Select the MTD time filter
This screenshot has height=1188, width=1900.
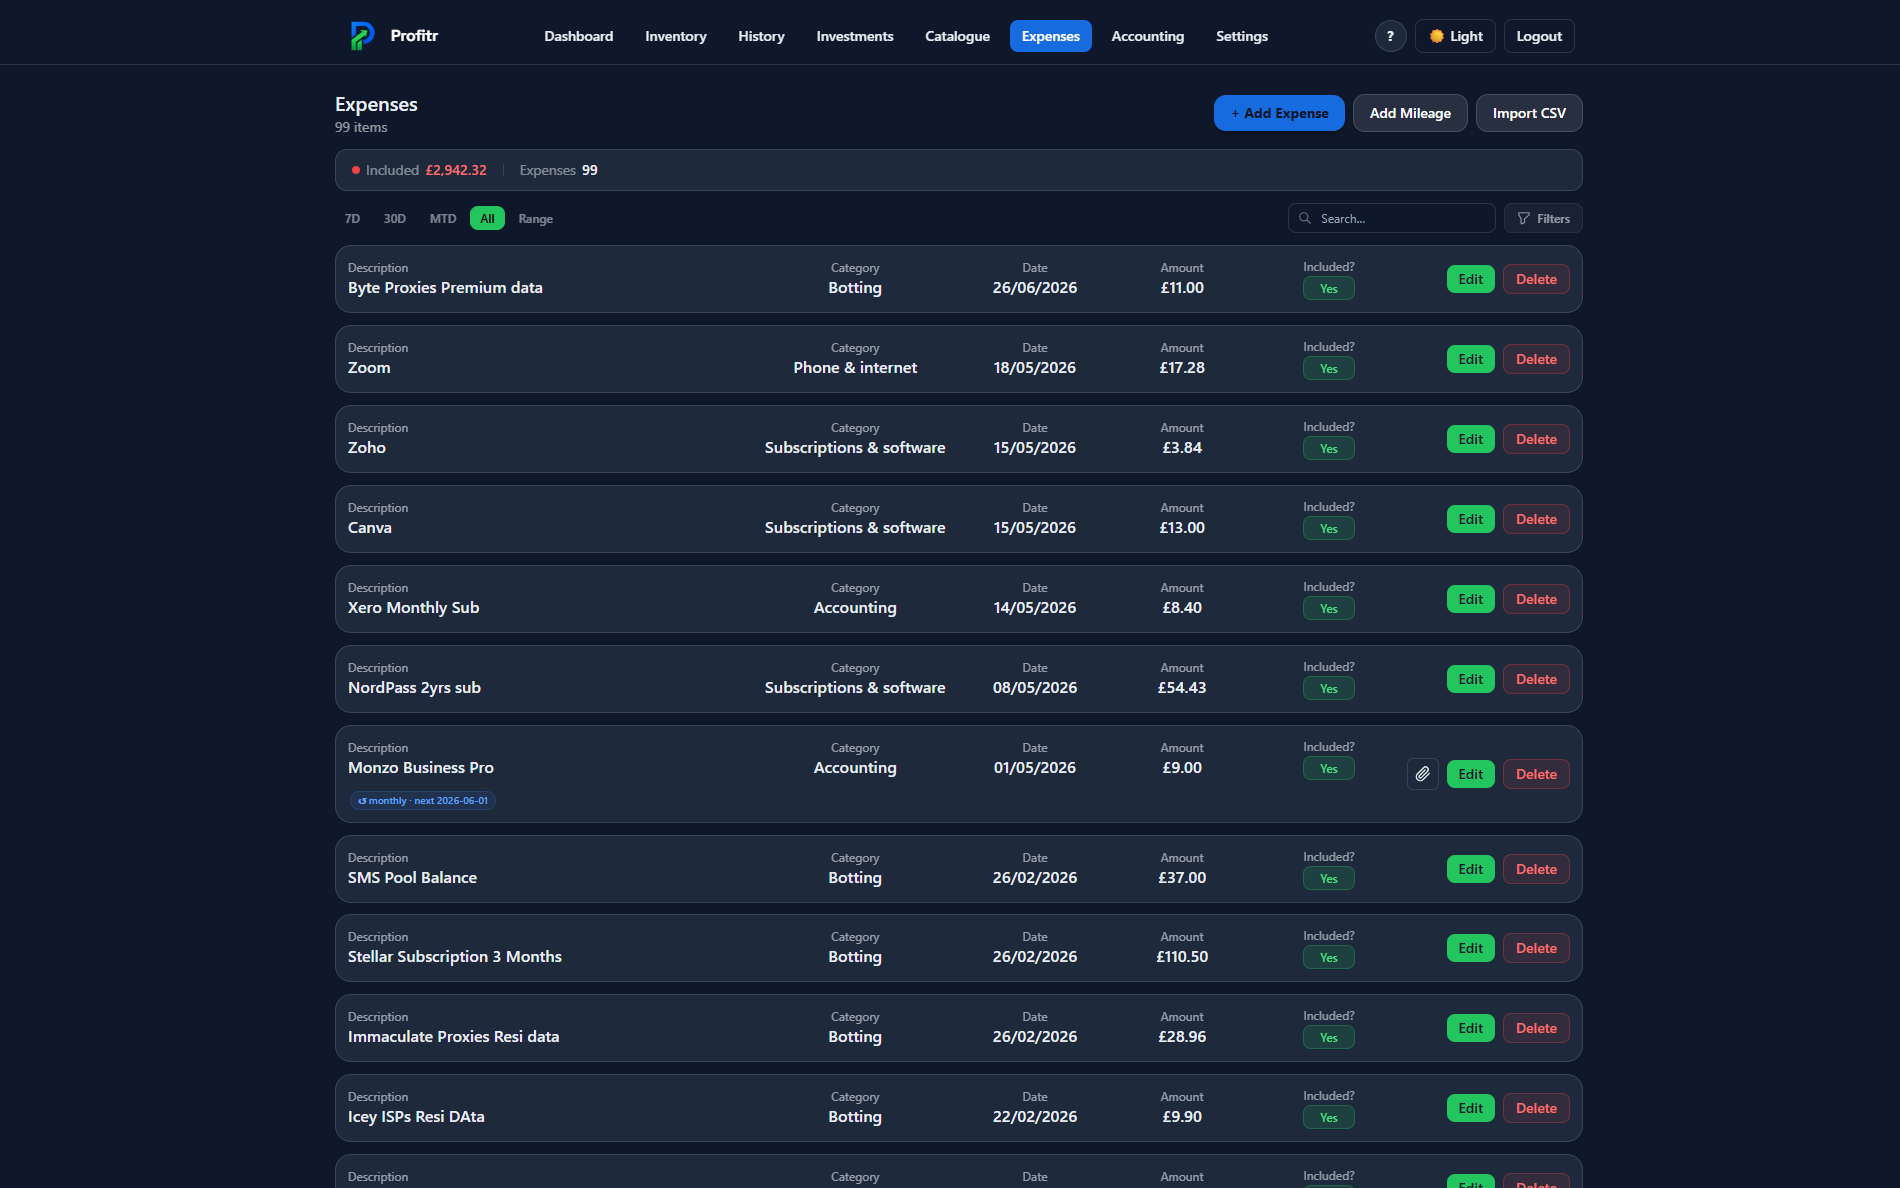[x=443, y=218]
